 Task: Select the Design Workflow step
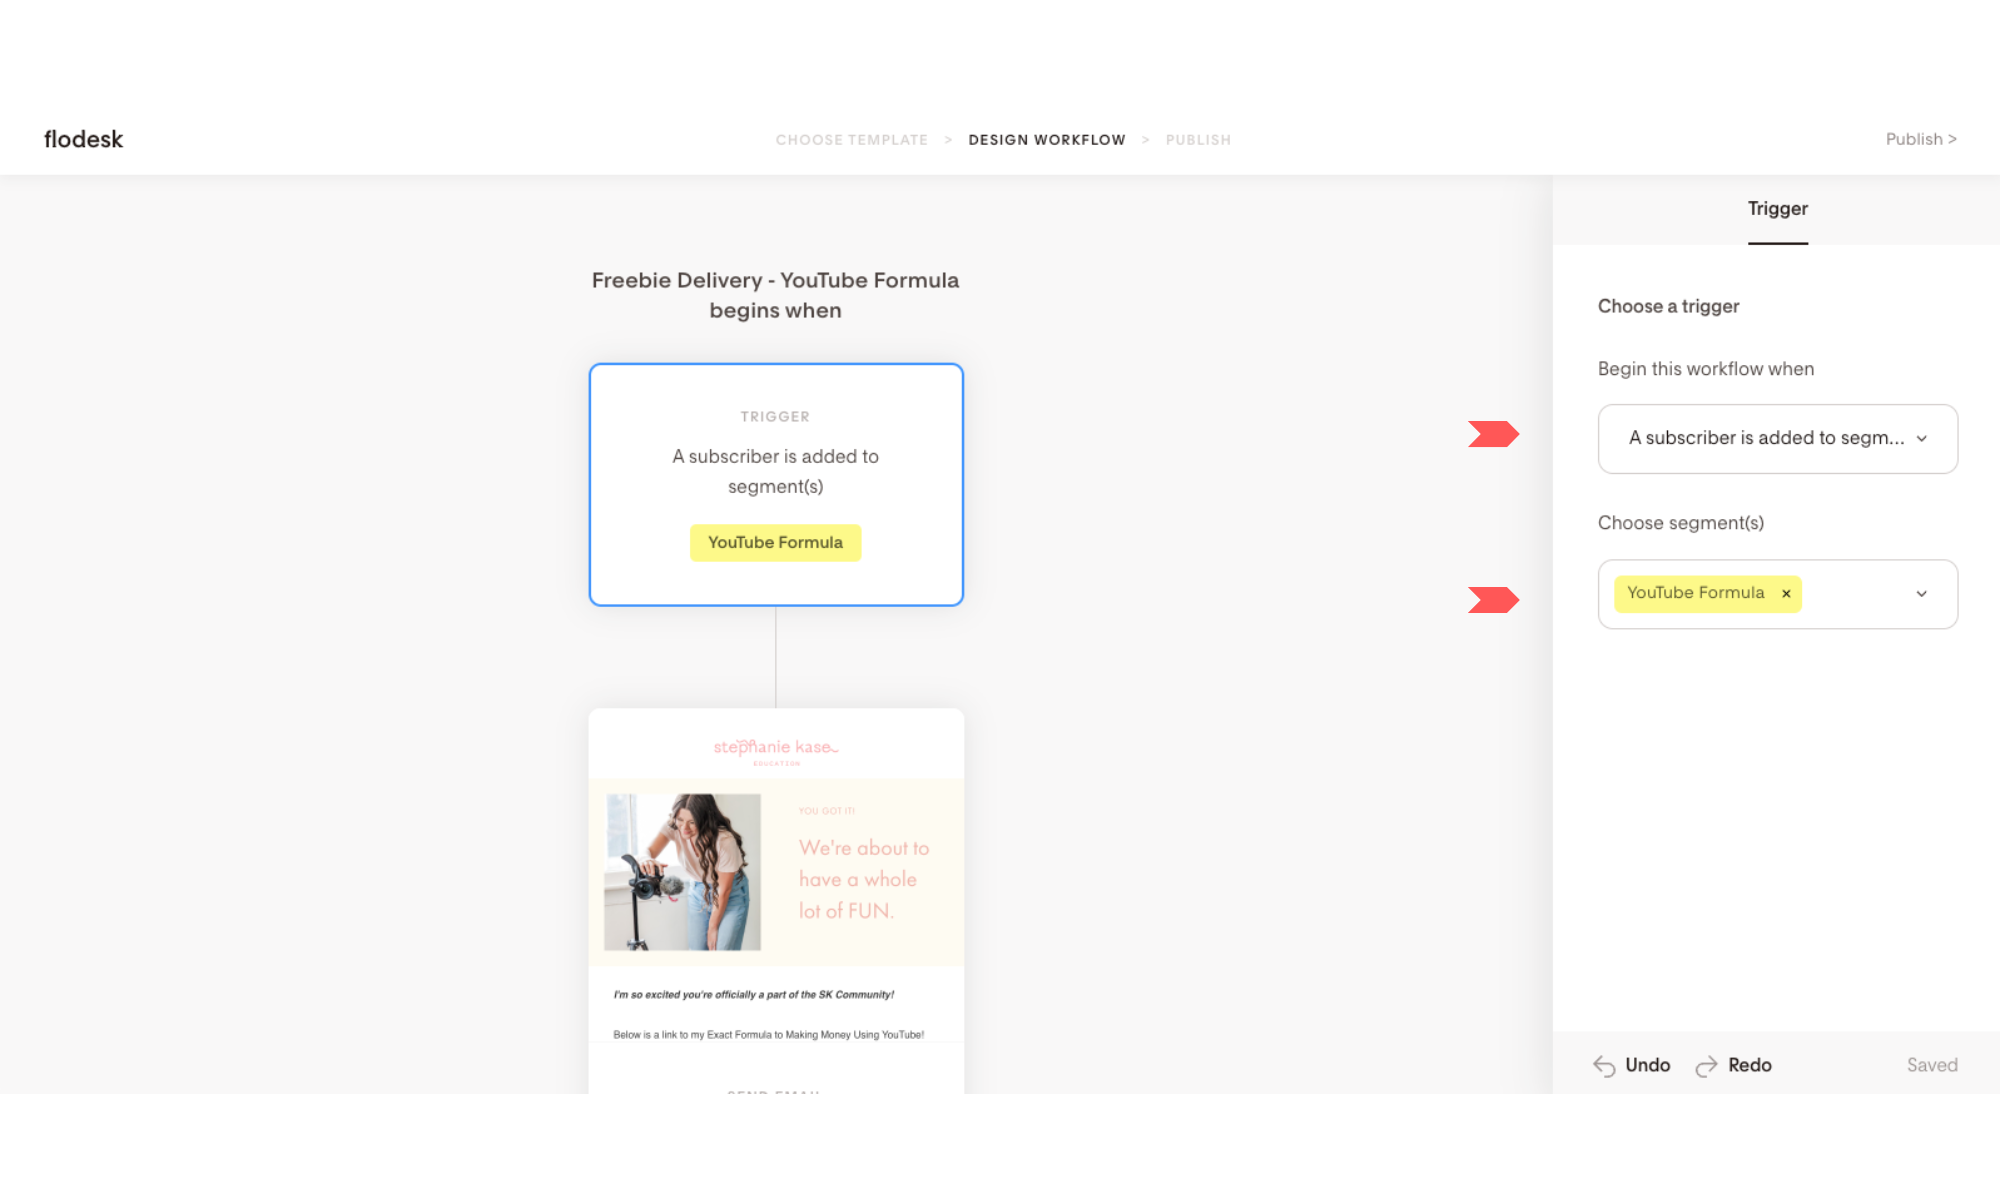coord(1046,140)
